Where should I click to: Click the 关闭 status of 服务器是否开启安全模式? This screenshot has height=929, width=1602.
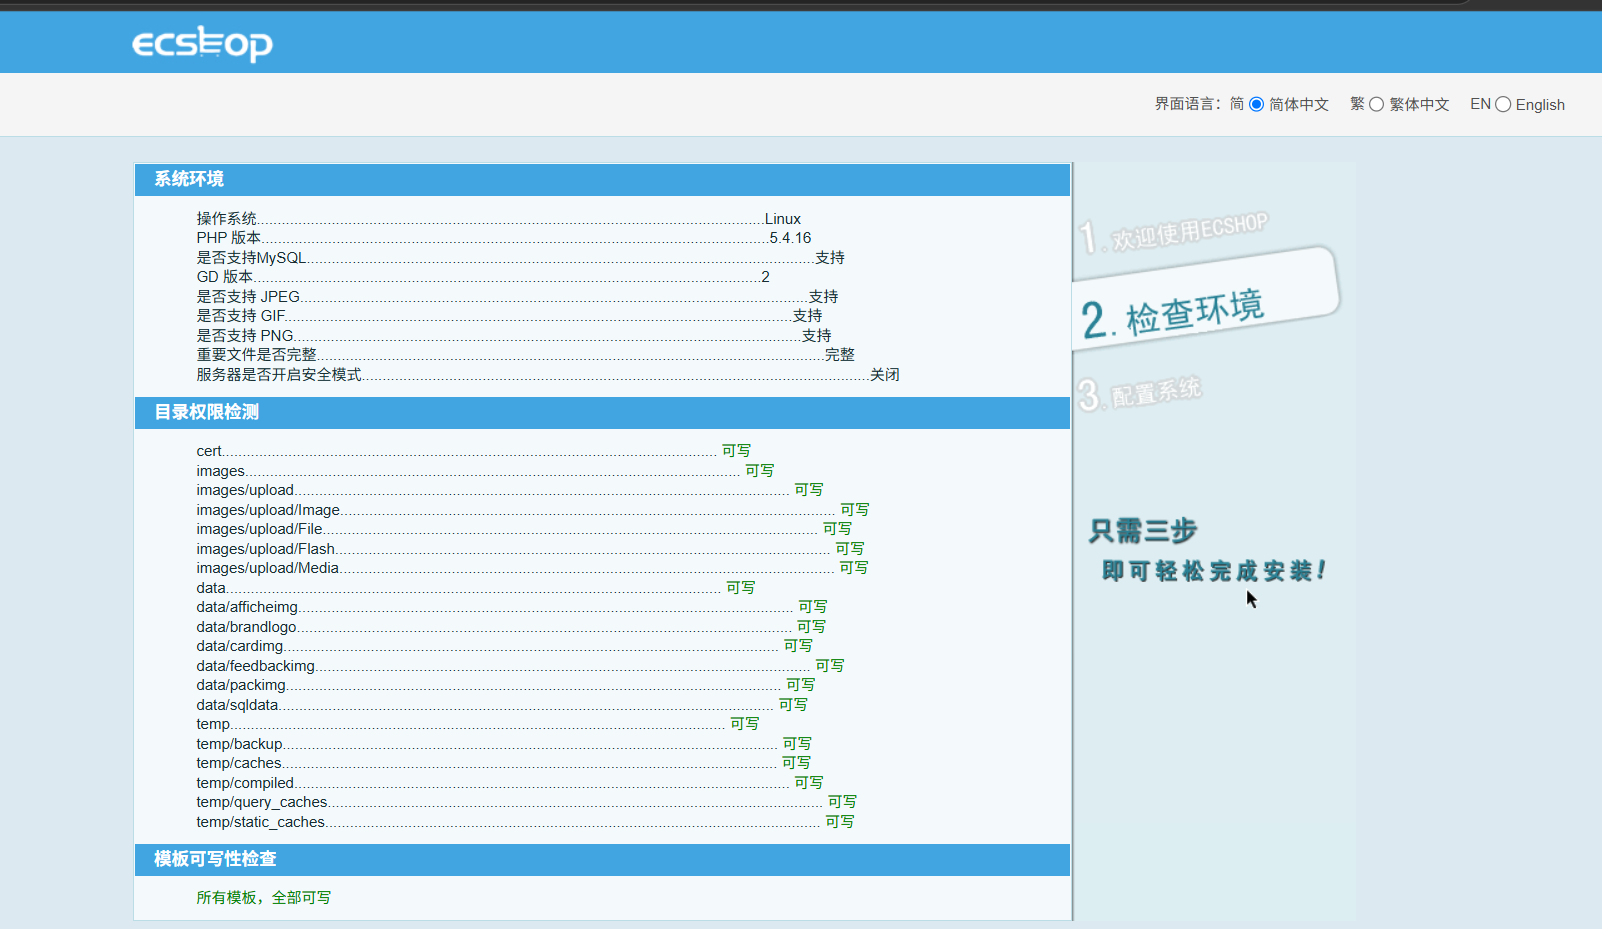[x=885, y=375]
